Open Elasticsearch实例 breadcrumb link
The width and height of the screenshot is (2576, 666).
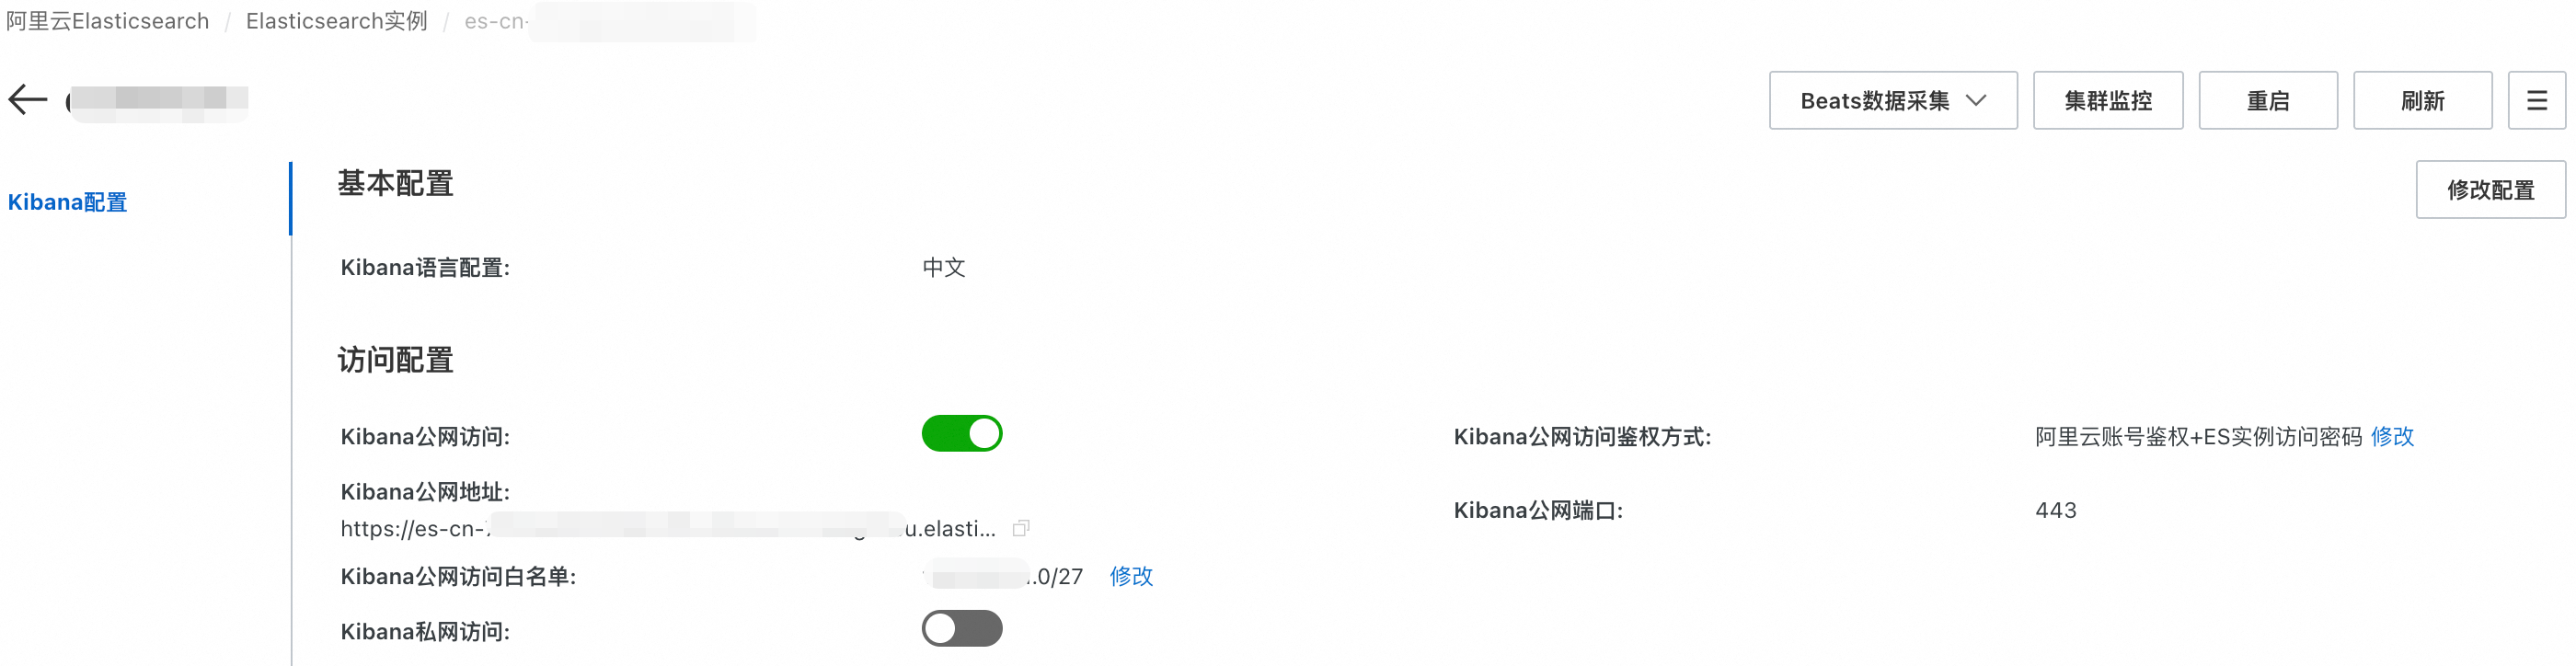(x=337, y=21)
